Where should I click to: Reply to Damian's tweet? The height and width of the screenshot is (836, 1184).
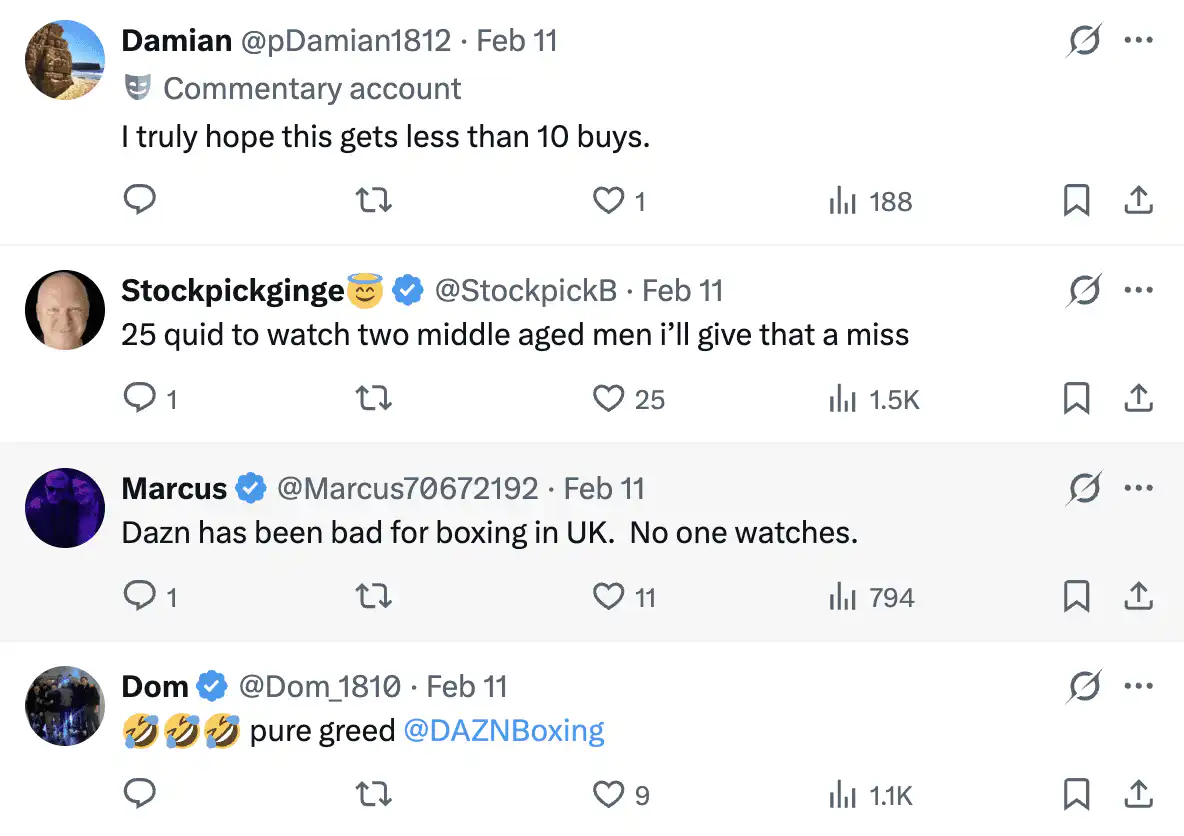(139, 201)
